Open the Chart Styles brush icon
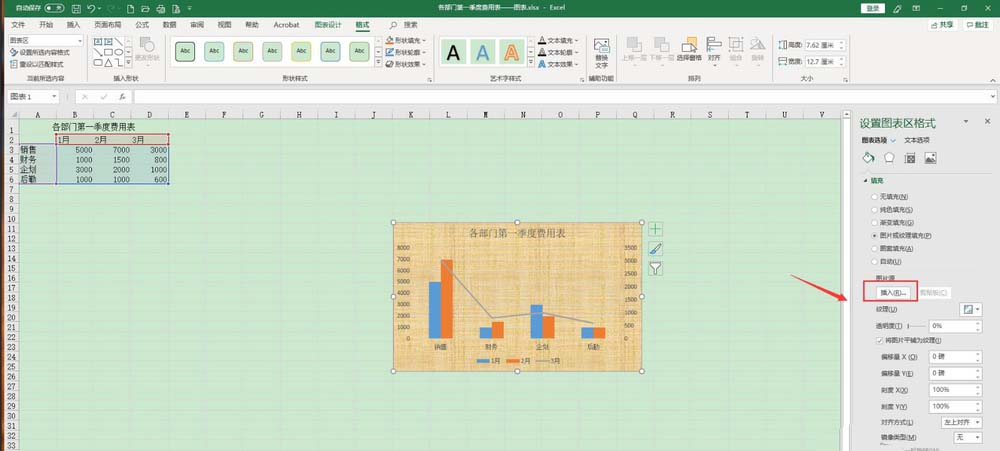1000x451 pixels. pyautogui.click(x=656, y=249)
